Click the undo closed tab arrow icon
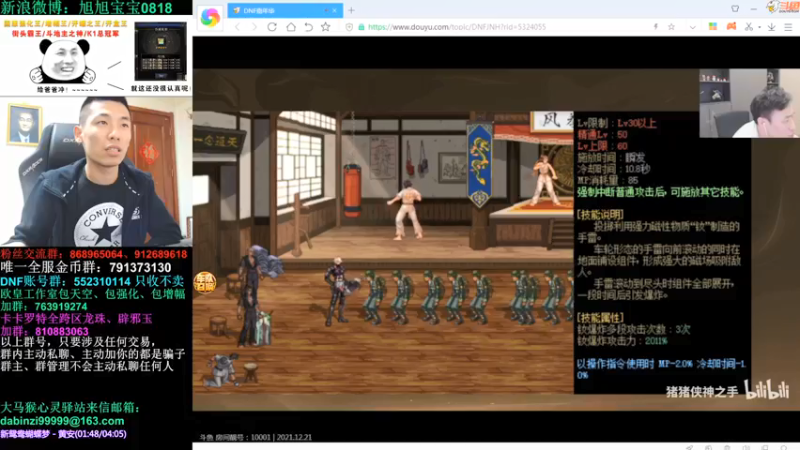The width and height of the screenshot is (800, 450). pos(308,27)
